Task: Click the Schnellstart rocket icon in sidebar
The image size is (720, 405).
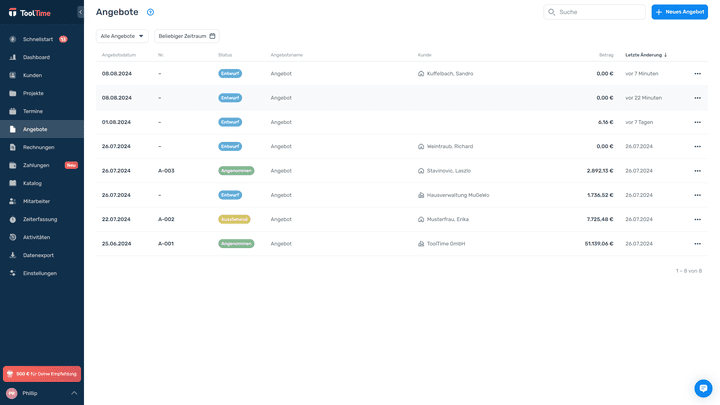Action: (13, 39)
